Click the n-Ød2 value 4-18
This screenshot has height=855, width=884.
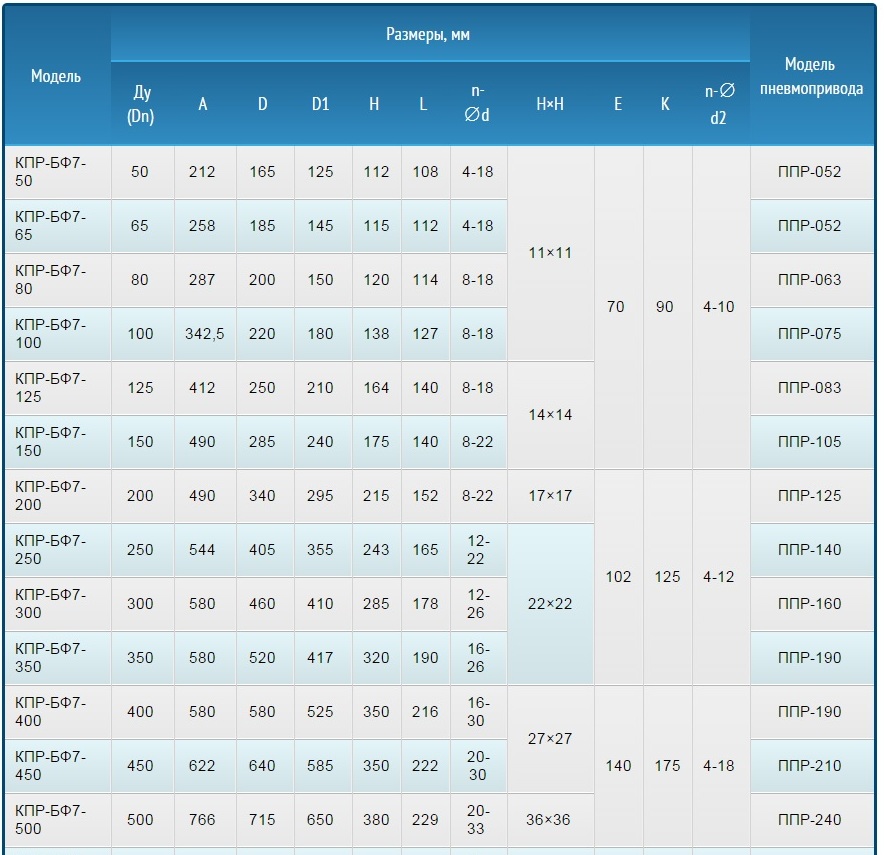[719, 766]
